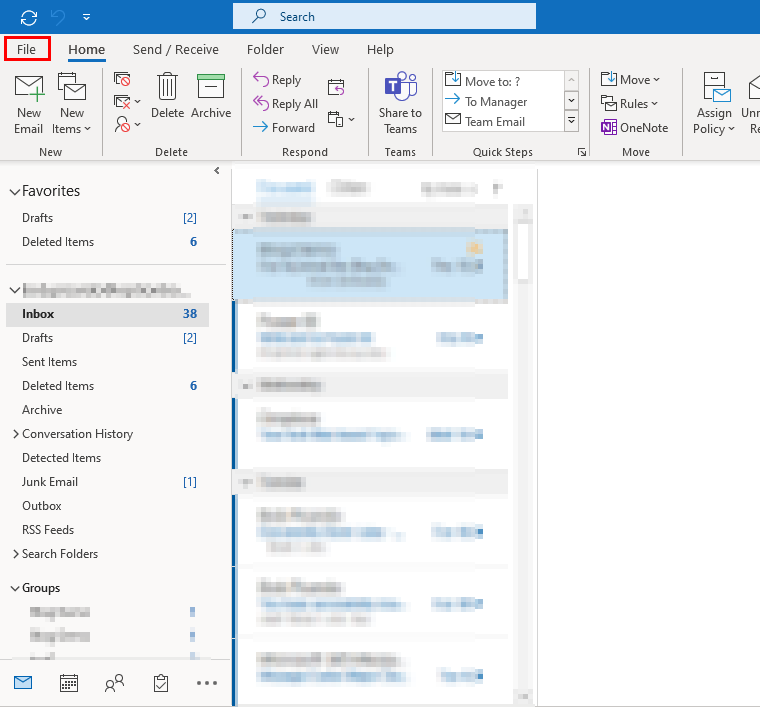Click Reply All button

tap(285, 104)
